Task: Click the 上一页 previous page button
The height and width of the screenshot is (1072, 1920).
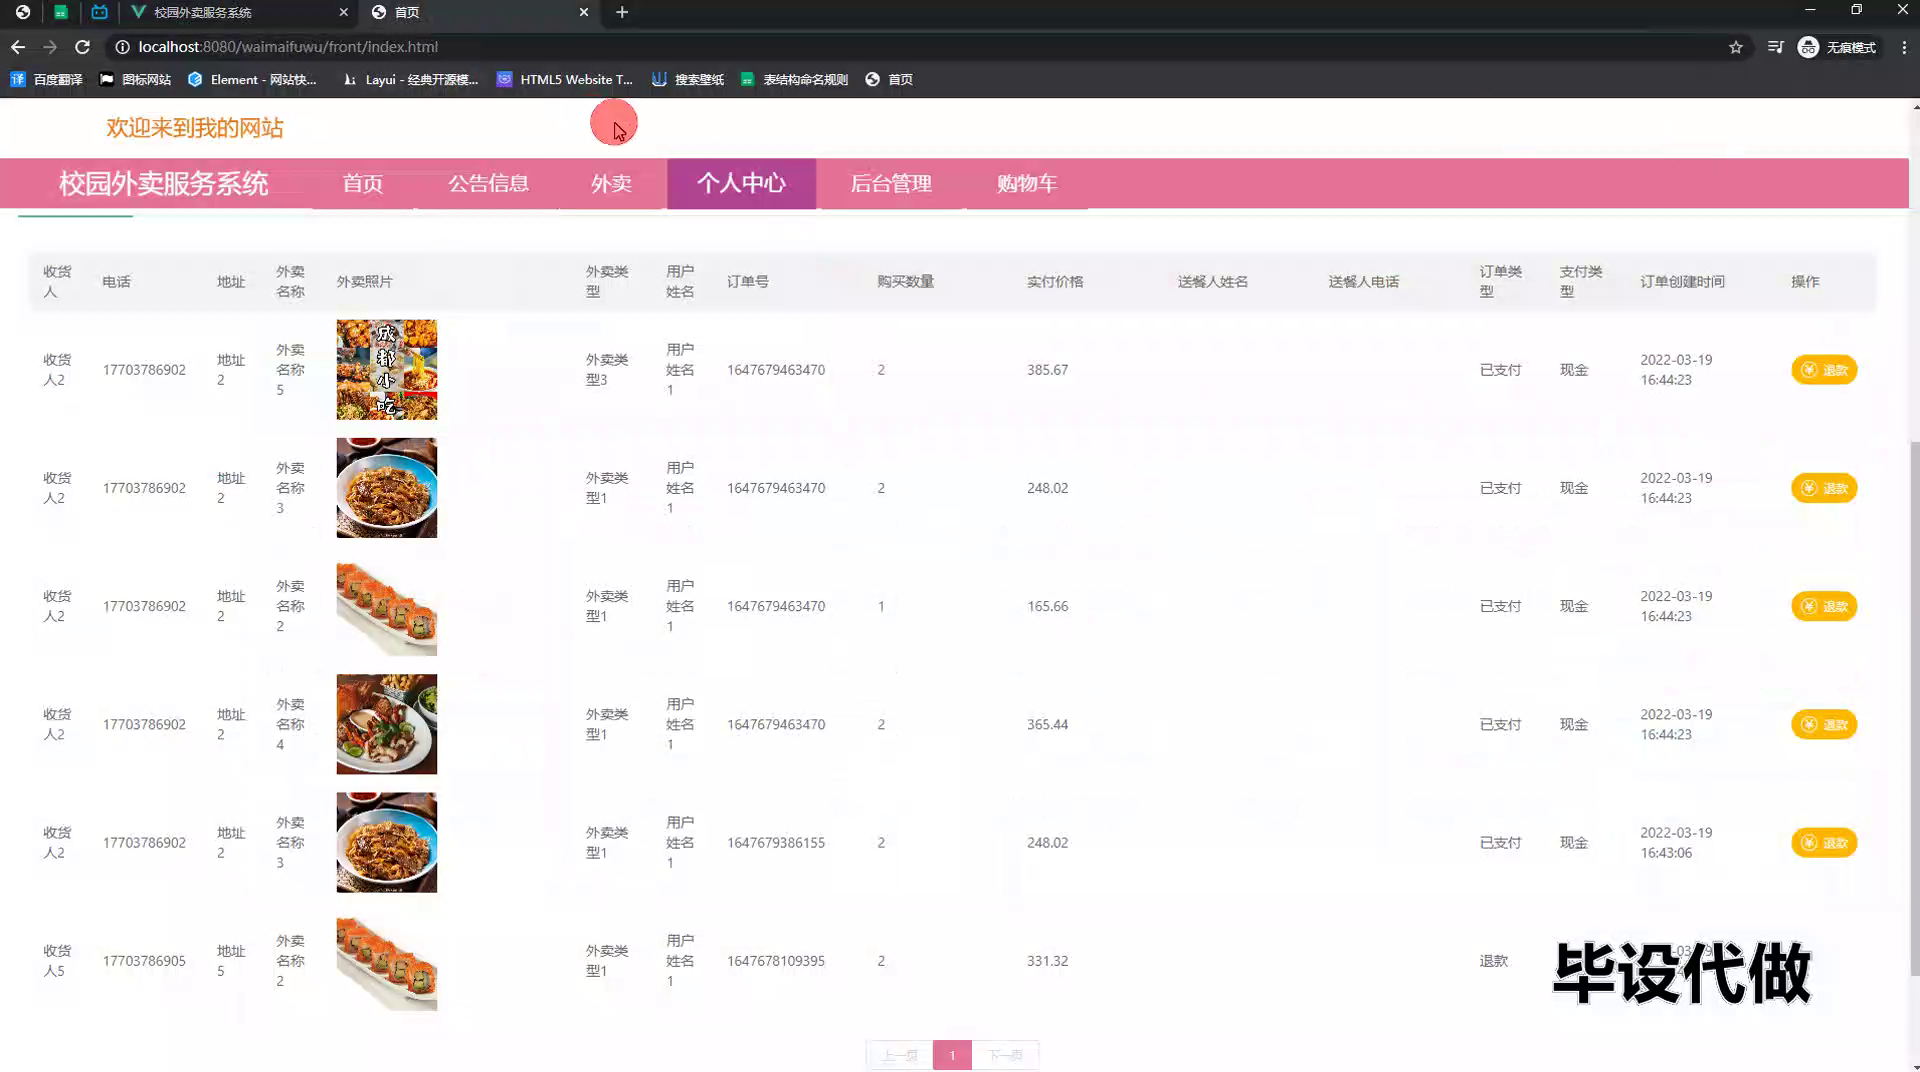Action: [900, 1055]
